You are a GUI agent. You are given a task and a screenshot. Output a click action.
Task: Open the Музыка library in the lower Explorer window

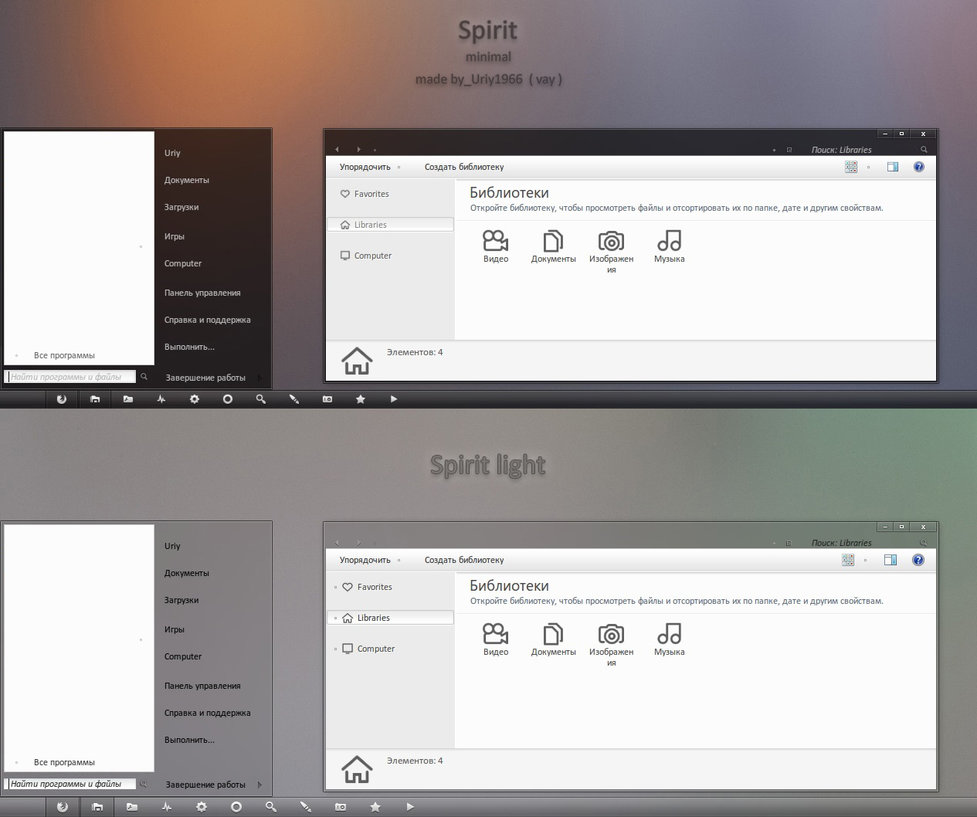tap(669, 639)
